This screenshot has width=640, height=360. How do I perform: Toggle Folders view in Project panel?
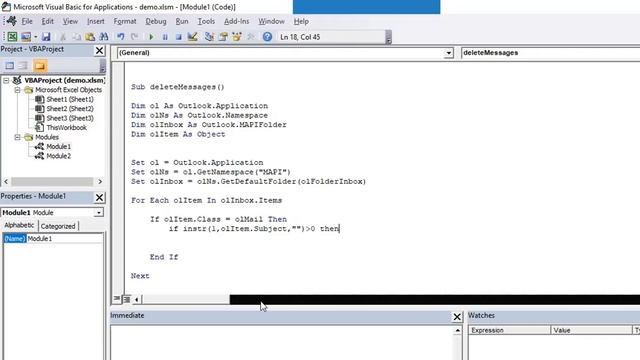point(40,66)
